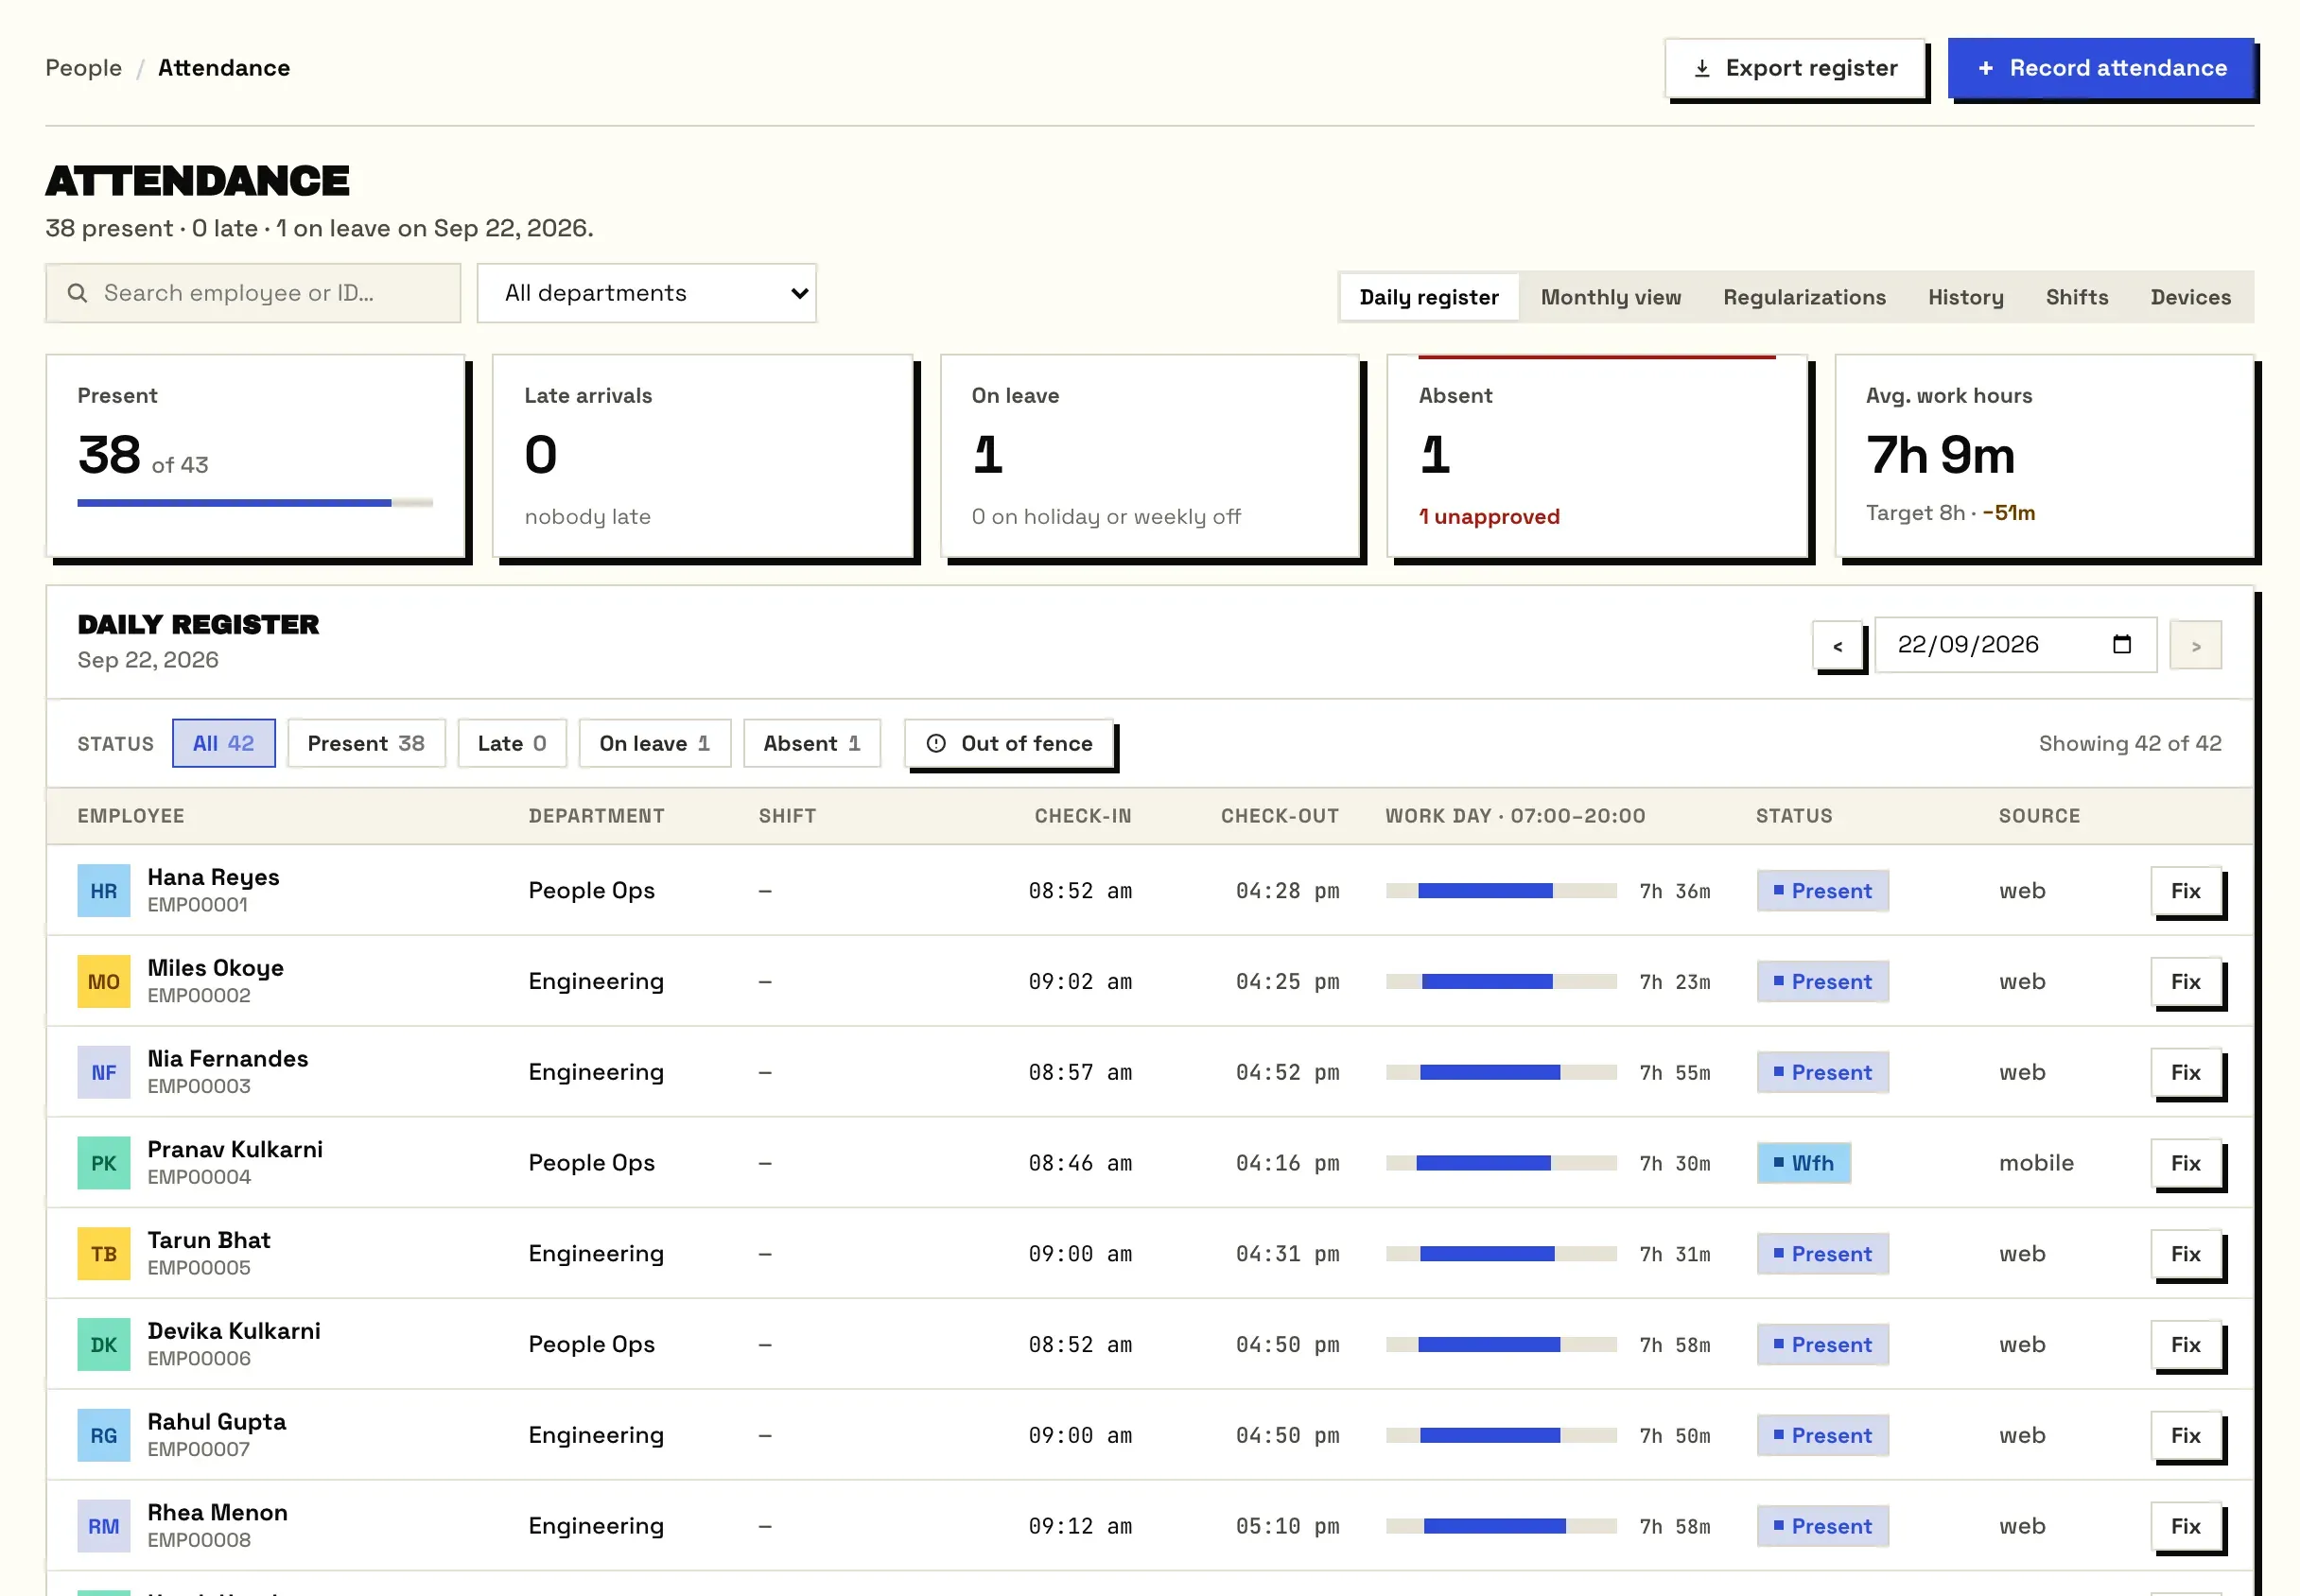The height and width of the screenshot is (1596, 2300).
Task: Open the Late arrivals summary card
Action: coord(703,456)
